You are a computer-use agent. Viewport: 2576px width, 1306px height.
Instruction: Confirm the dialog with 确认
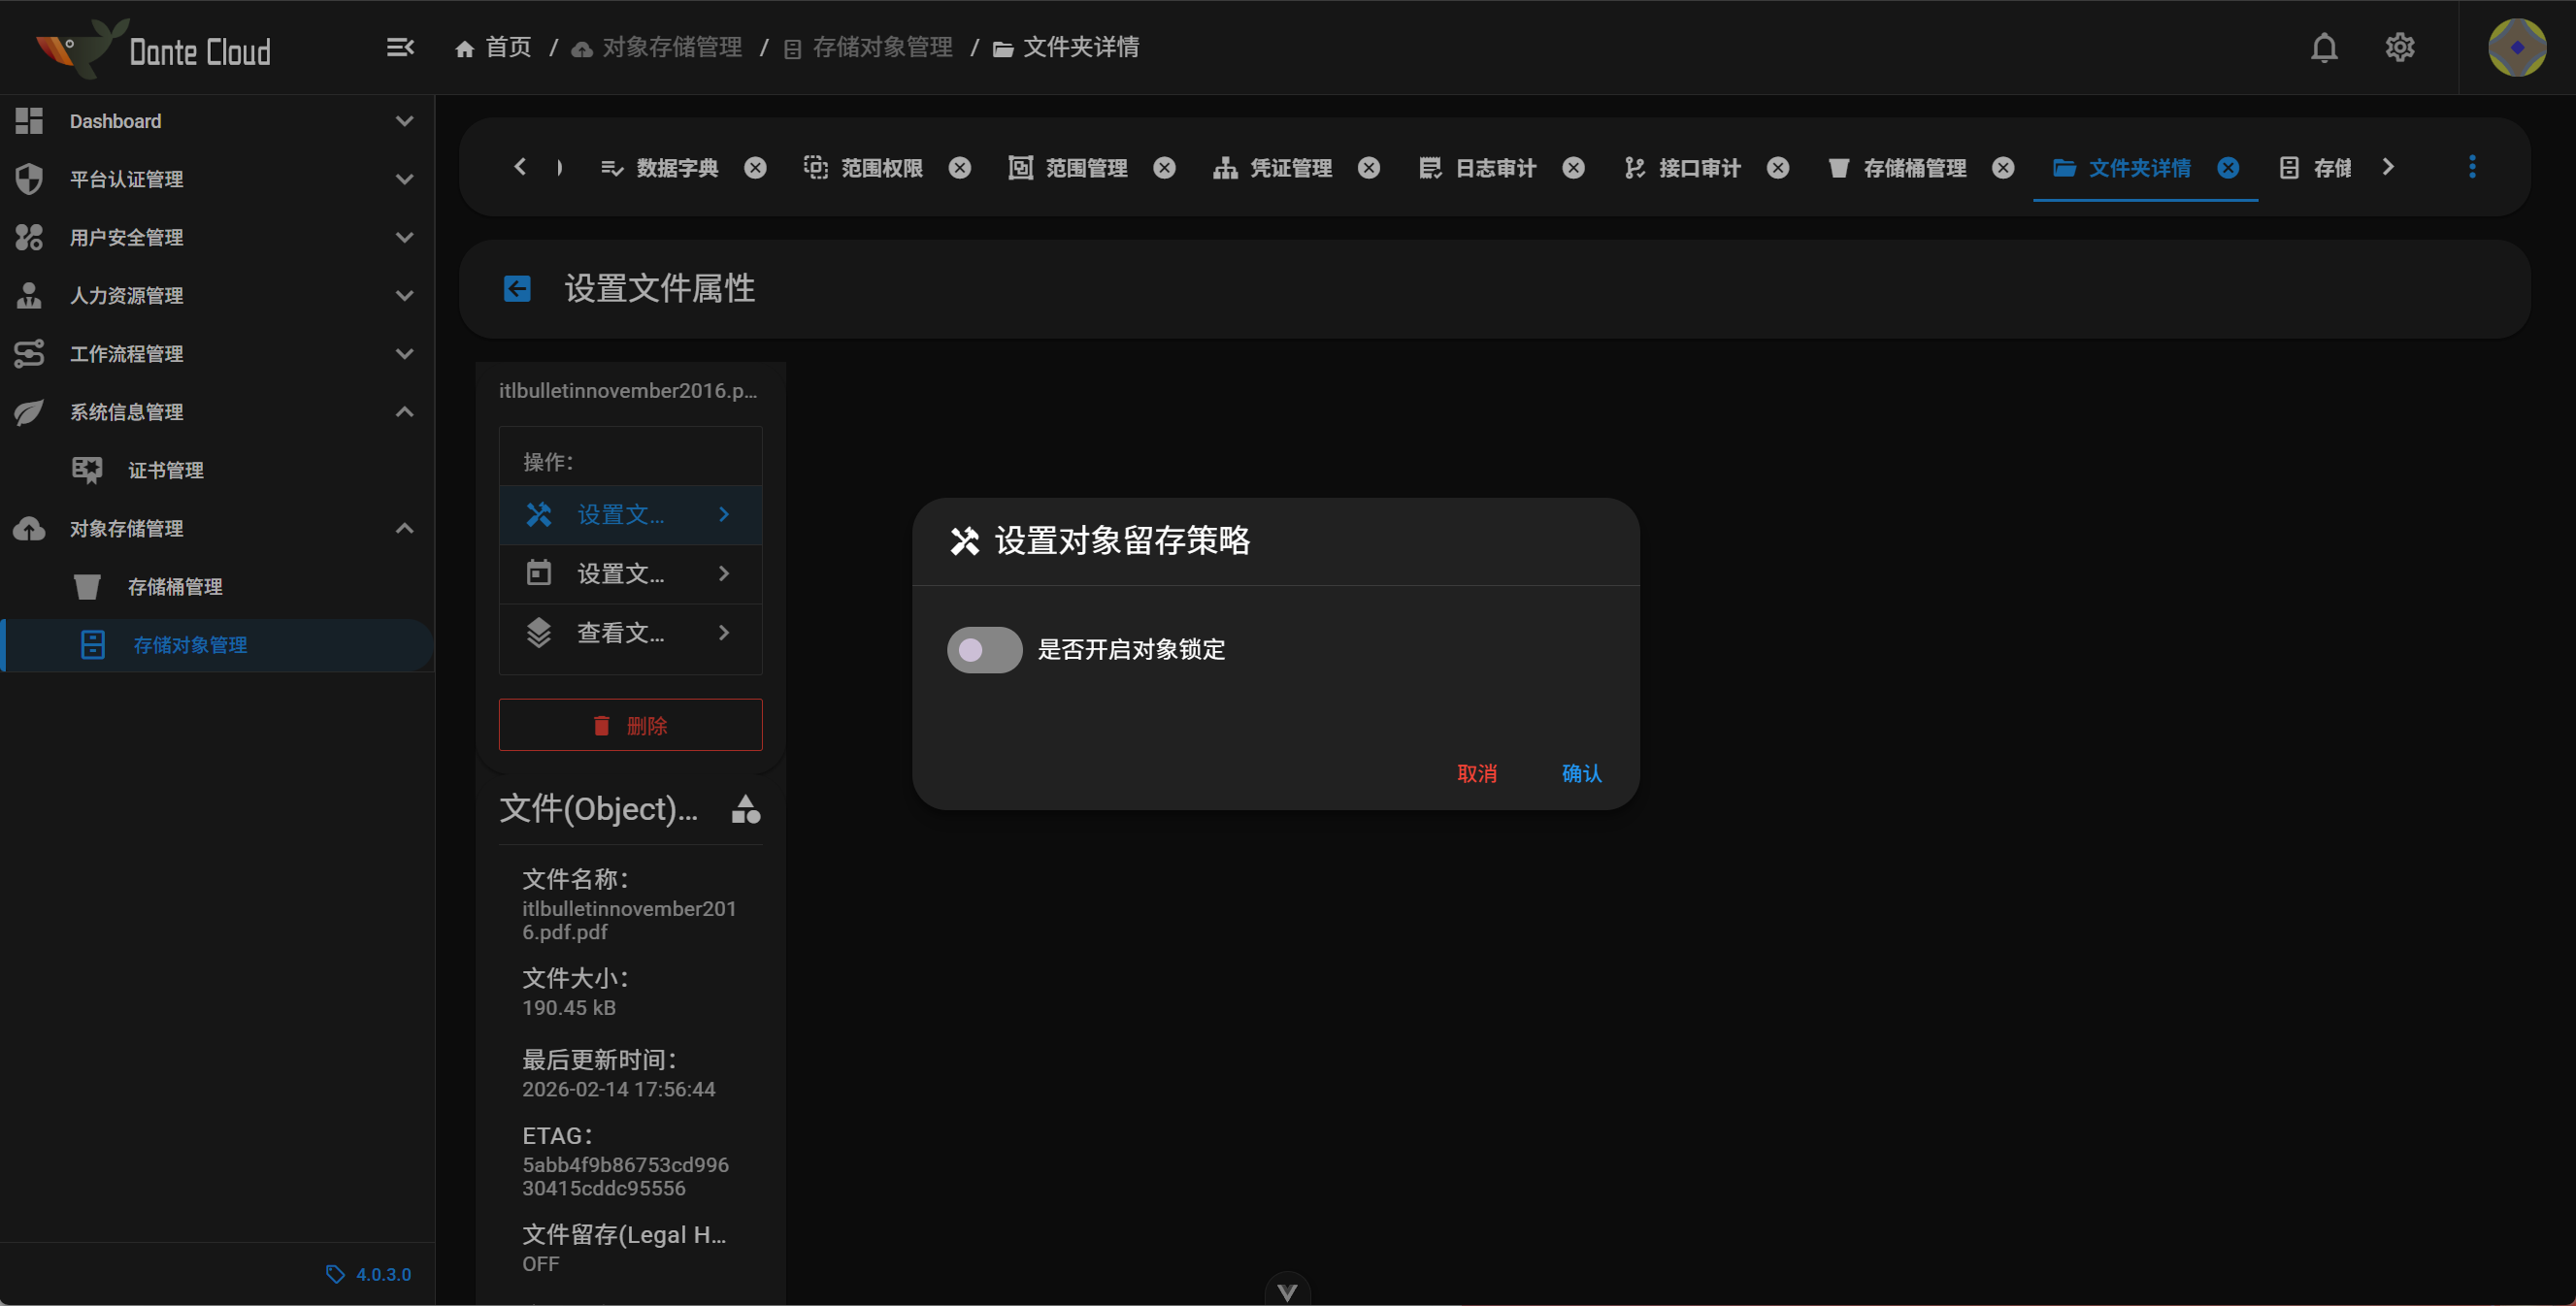point(1580,773)
